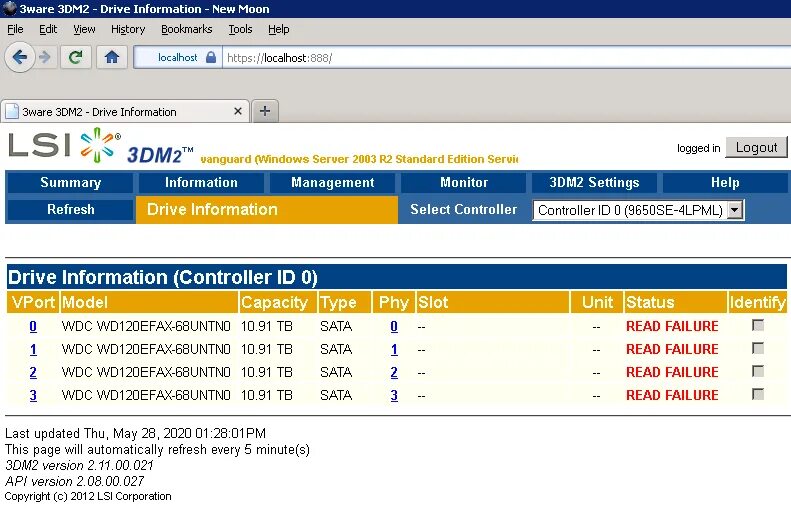Open Phy 0 link

click(x=394, y=326)
